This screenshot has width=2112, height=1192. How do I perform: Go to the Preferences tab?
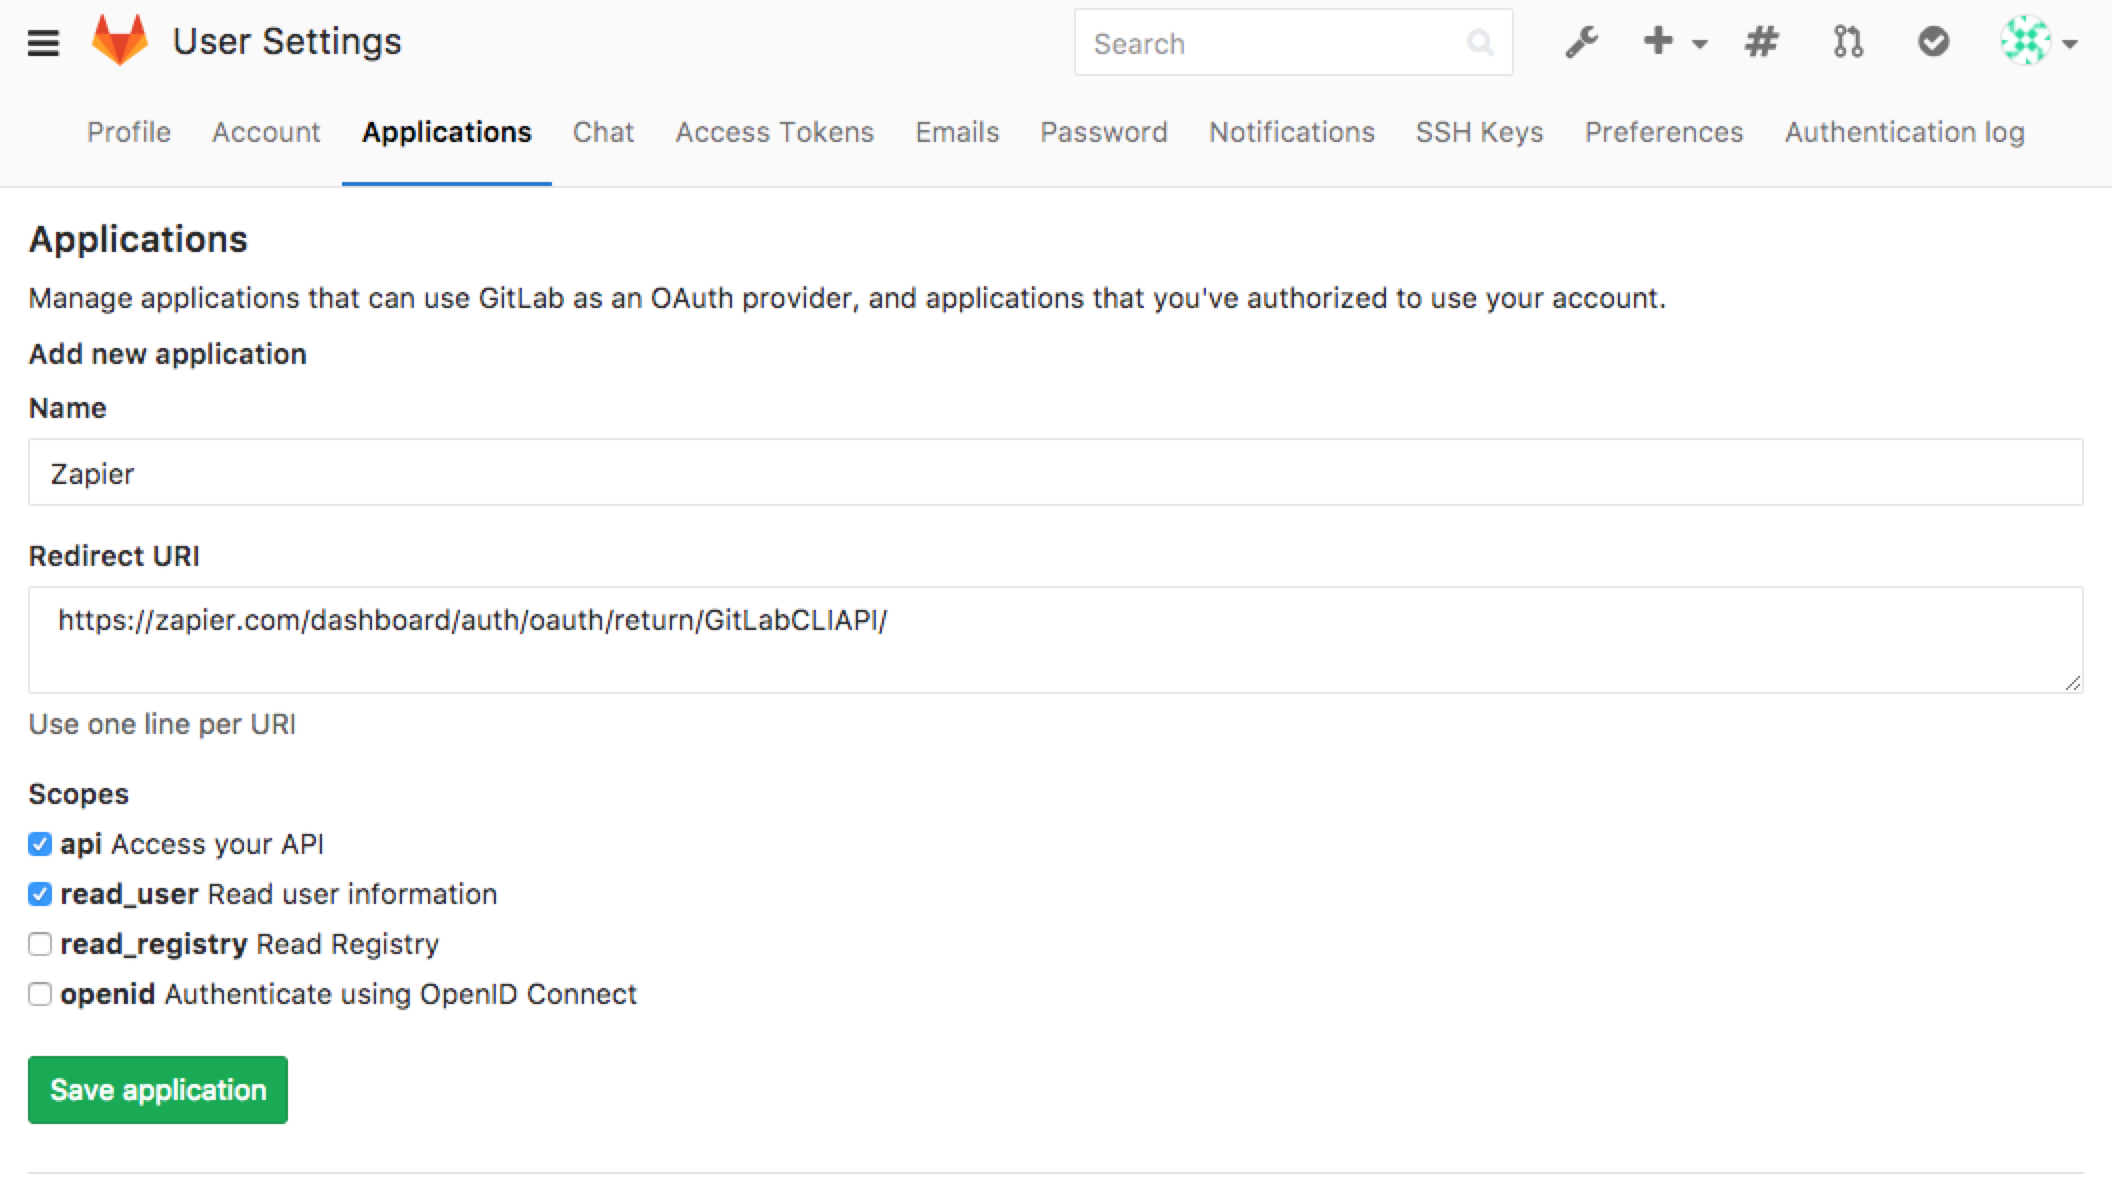(x=1664, y=132)
